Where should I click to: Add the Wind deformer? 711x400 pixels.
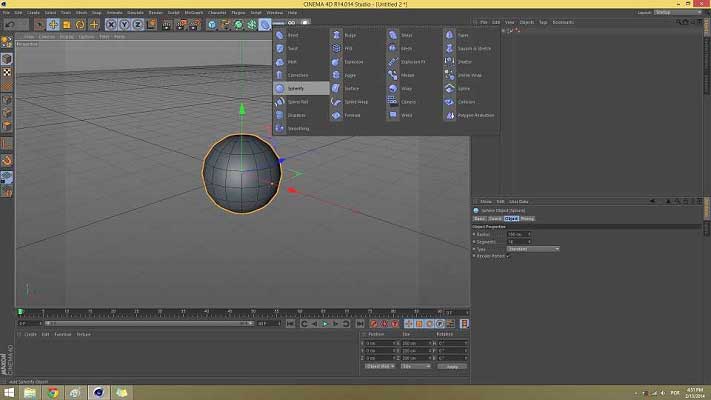click(406, 115)
